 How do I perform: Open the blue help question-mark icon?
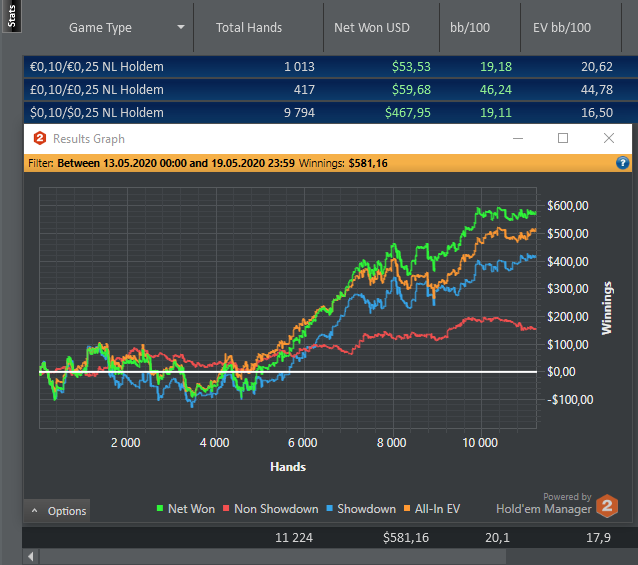coord(622,163)
